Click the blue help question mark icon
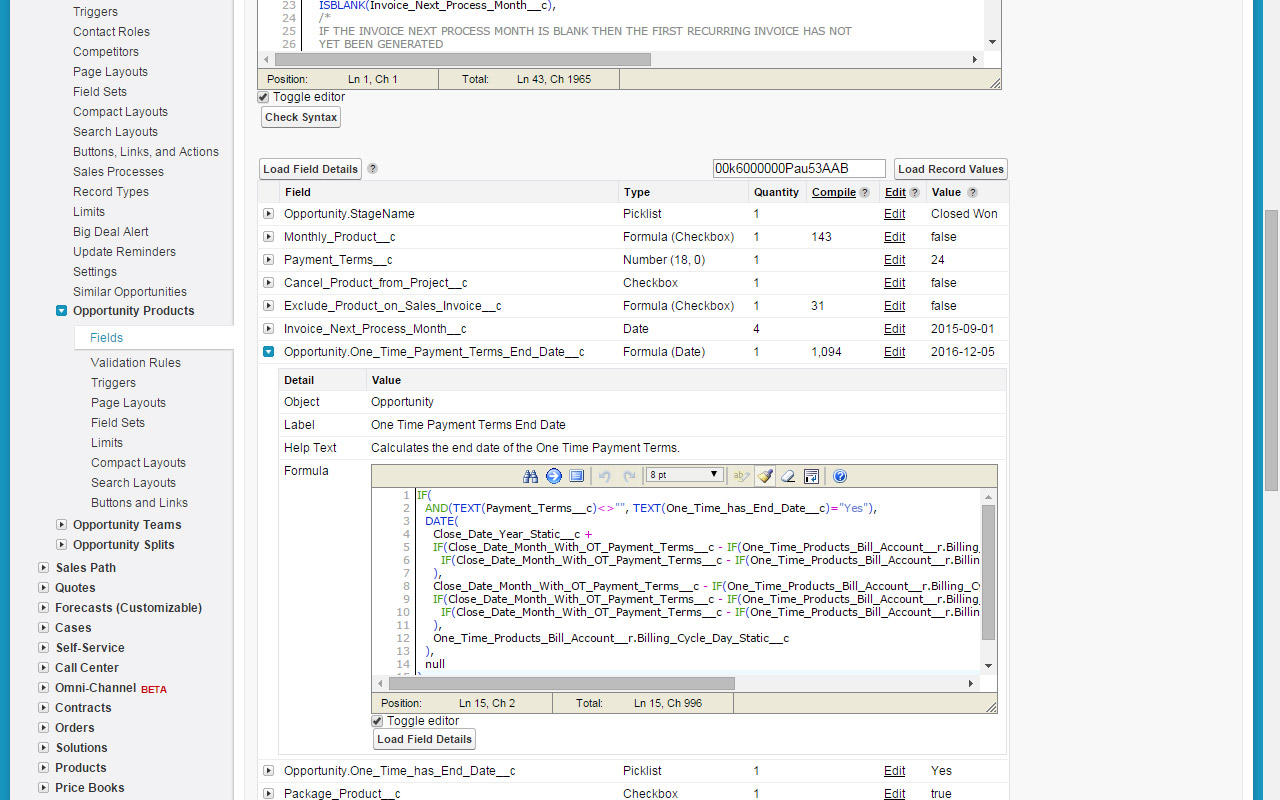Screen dimensions: 1280x800 (x=840, y=476)
